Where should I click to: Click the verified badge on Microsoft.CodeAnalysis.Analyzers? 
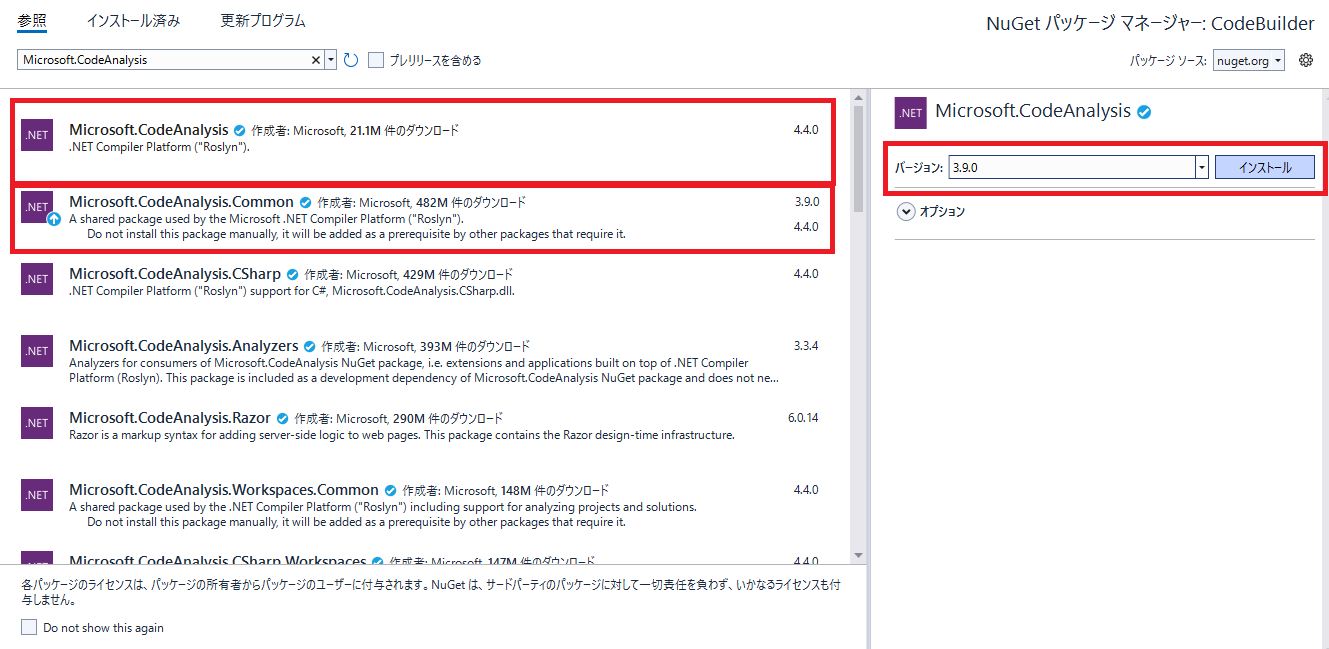(x=308, y=345)
